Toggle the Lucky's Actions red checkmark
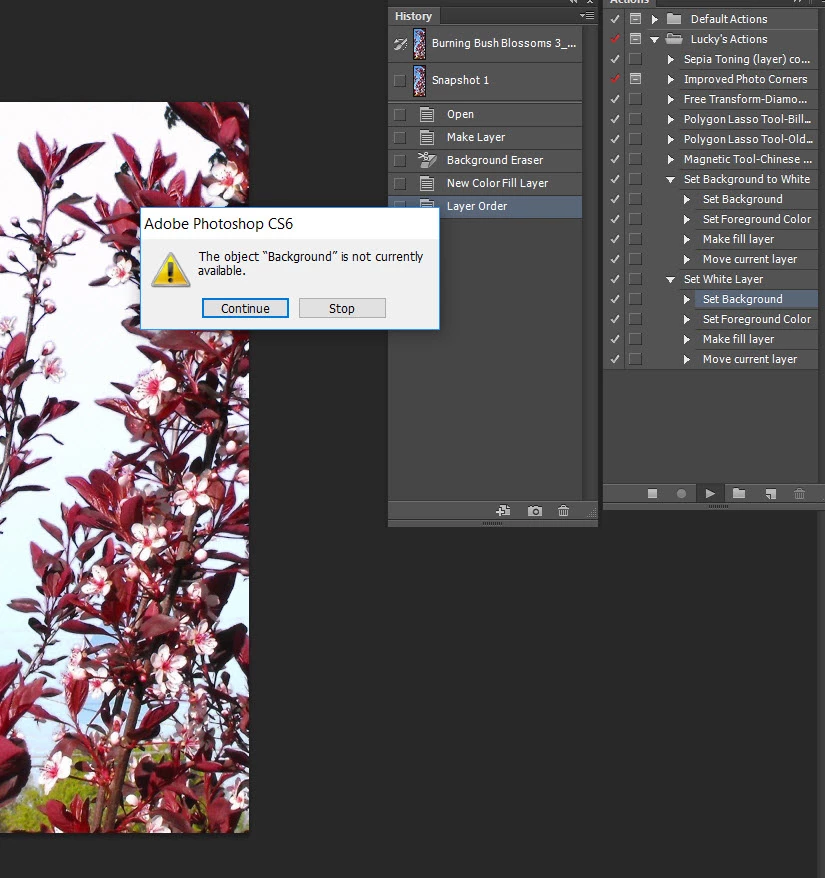 [615, 39]
